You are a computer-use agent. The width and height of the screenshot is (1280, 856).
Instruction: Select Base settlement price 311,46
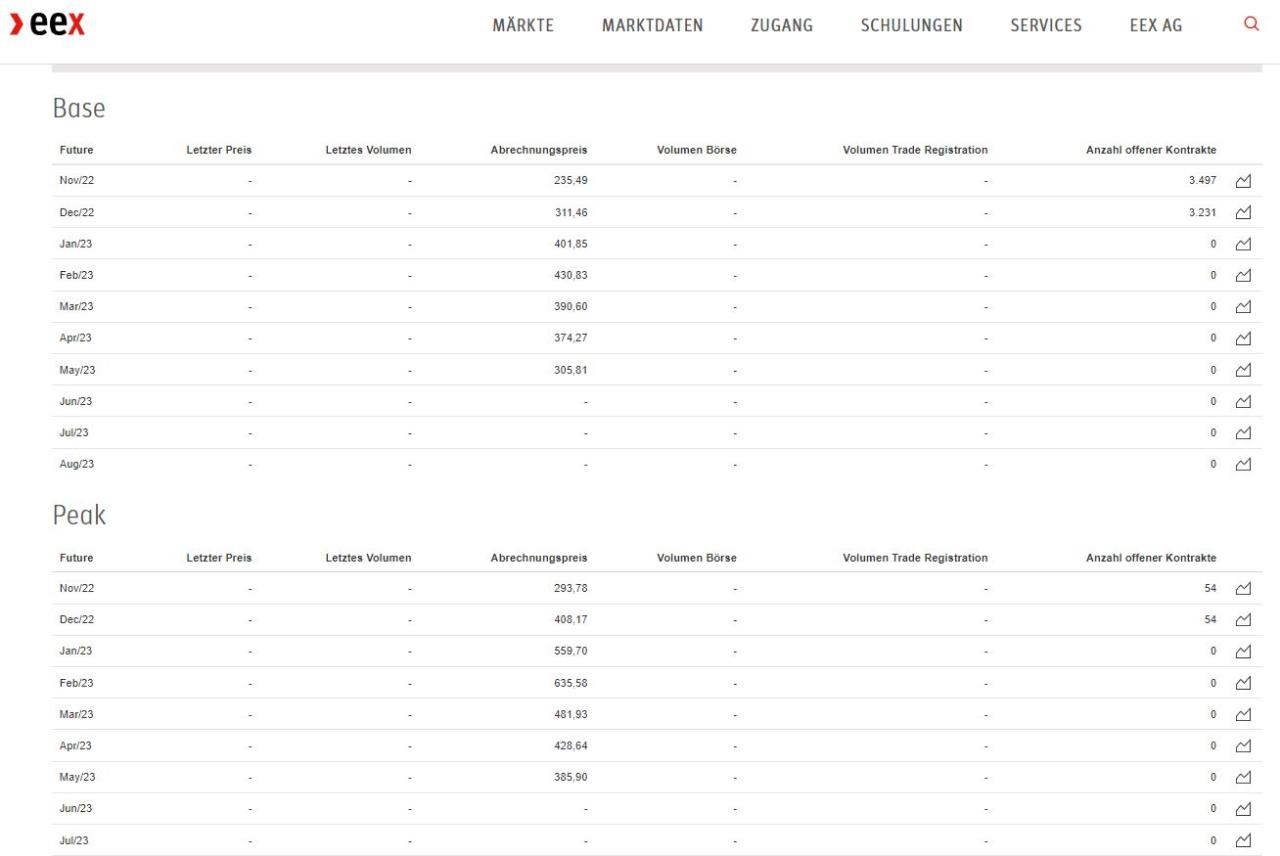pos(571,212)
